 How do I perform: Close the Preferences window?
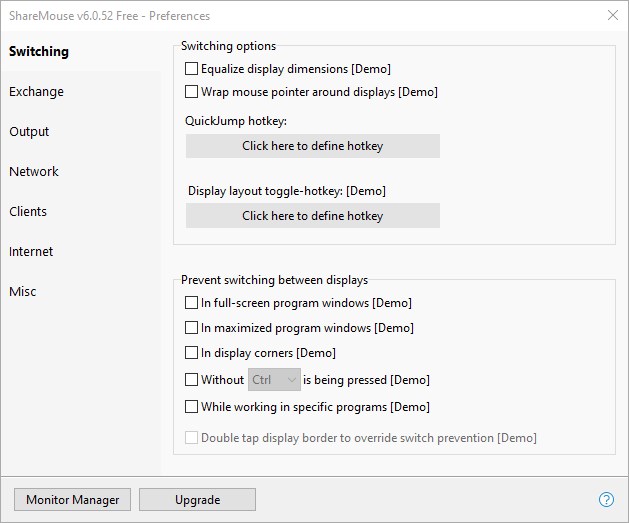pyautogui.click(x=612, y=15)
